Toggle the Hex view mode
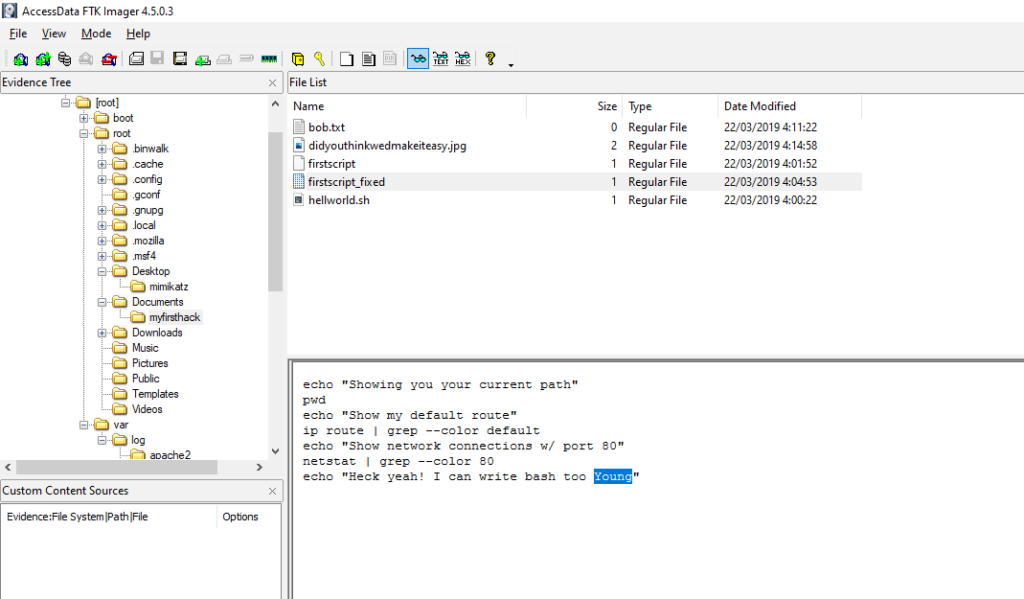Image resolution: width=1024 pixels, height=599 pixels. (463, 58)
